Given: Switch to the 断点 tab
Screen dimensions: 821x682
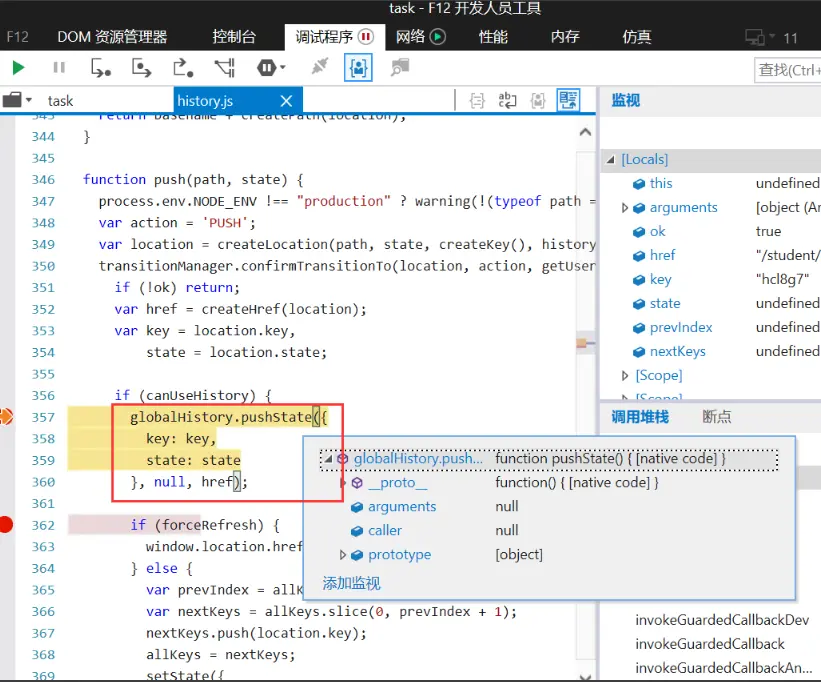Looking at the screenshot, I should tap(717, 417).
